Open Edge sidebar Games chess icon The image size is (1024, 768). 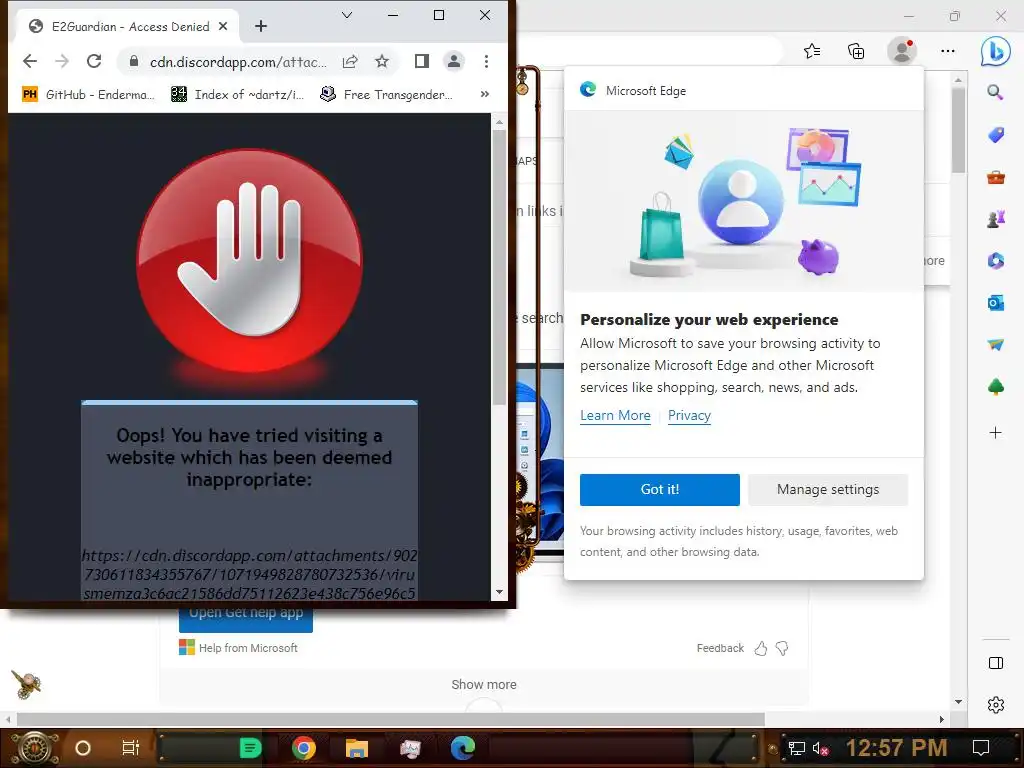tap(995, 219)
